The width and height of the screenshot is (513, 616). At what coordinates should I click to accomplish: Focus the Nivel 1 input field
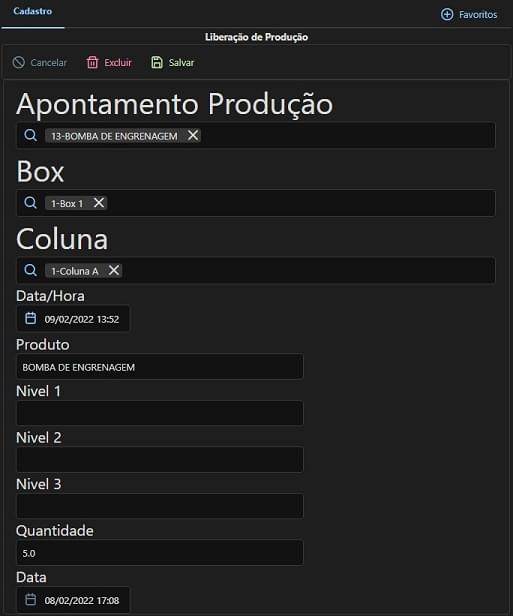tap(159, 413)
